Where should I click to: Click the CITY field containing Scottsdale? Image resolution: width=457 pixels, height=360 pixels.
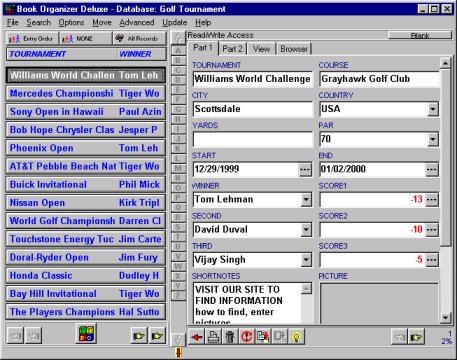(253, 109)
